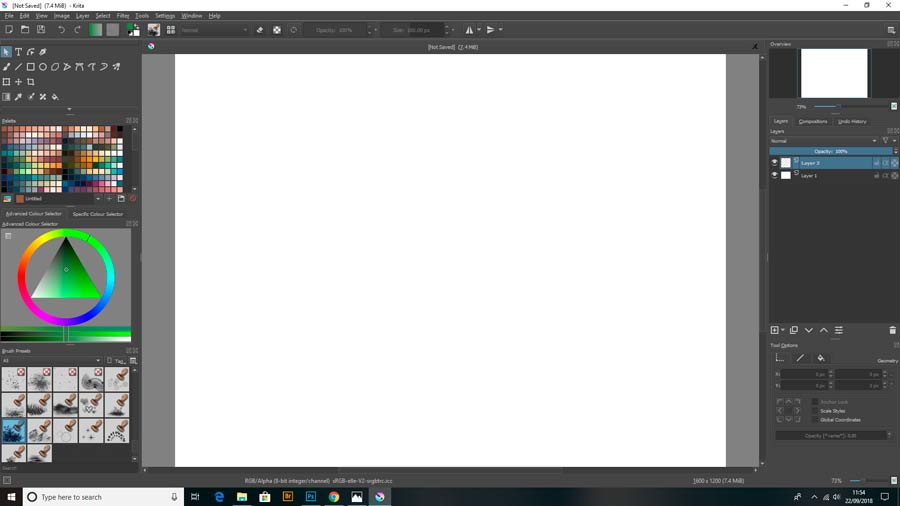Select the Shape Select arrow tool
The width and height of the screenshot is (900, 506).
6,52
